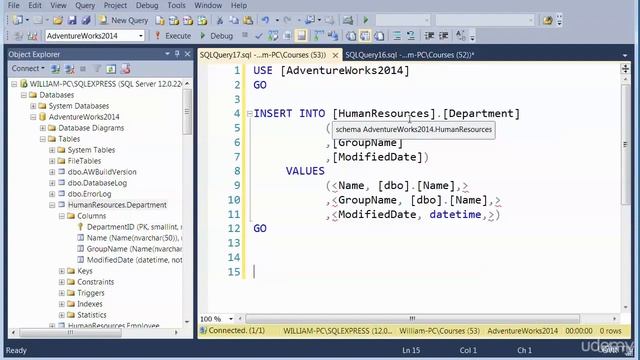Image resolution: width=640 pixels, height=360 pixels.
Task: Click the Open File folder icon
Action: pos(58,20)
